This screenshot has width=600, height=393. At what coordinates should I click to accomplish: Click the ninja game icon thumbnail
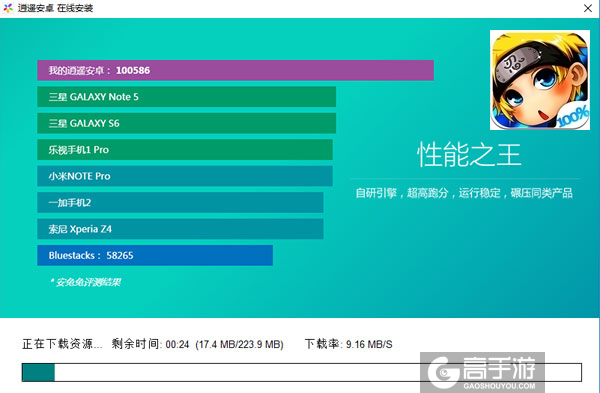[x=540, y=80]
